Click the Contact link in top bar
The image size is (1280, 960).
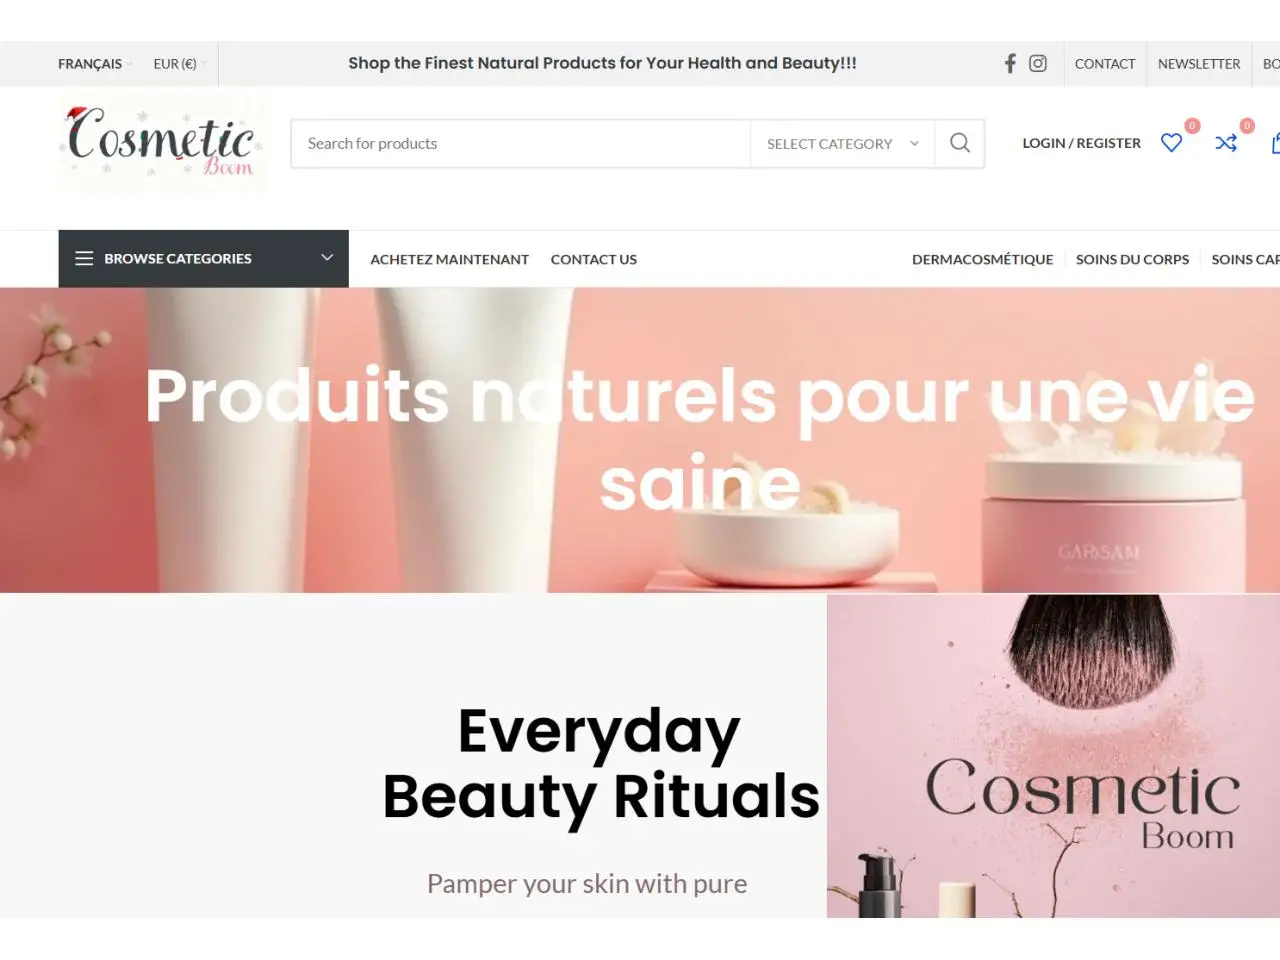[x=1105, y=64]
